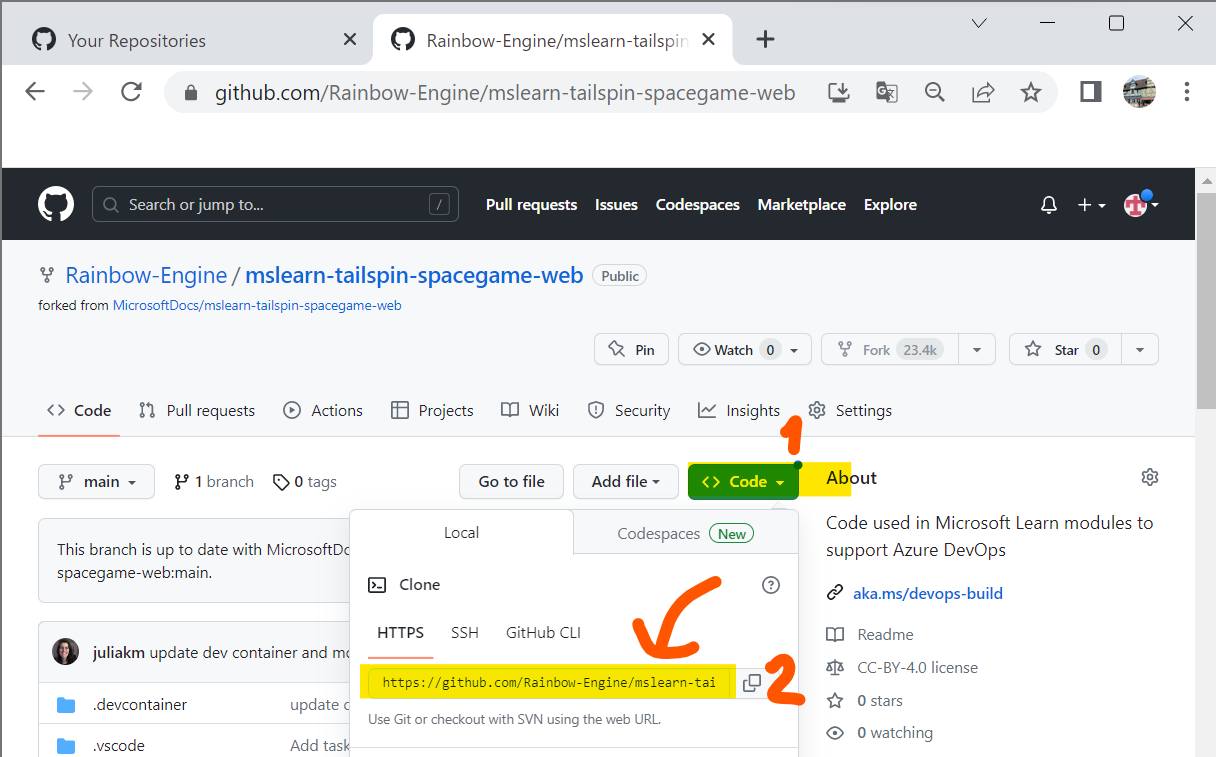Click the browser back arrow
The image size is (1216, 757).
35,92
